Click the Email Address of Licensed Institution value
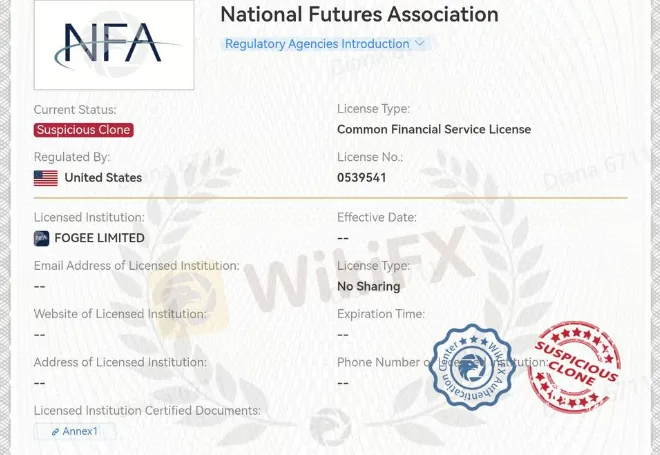 [40, 286]
